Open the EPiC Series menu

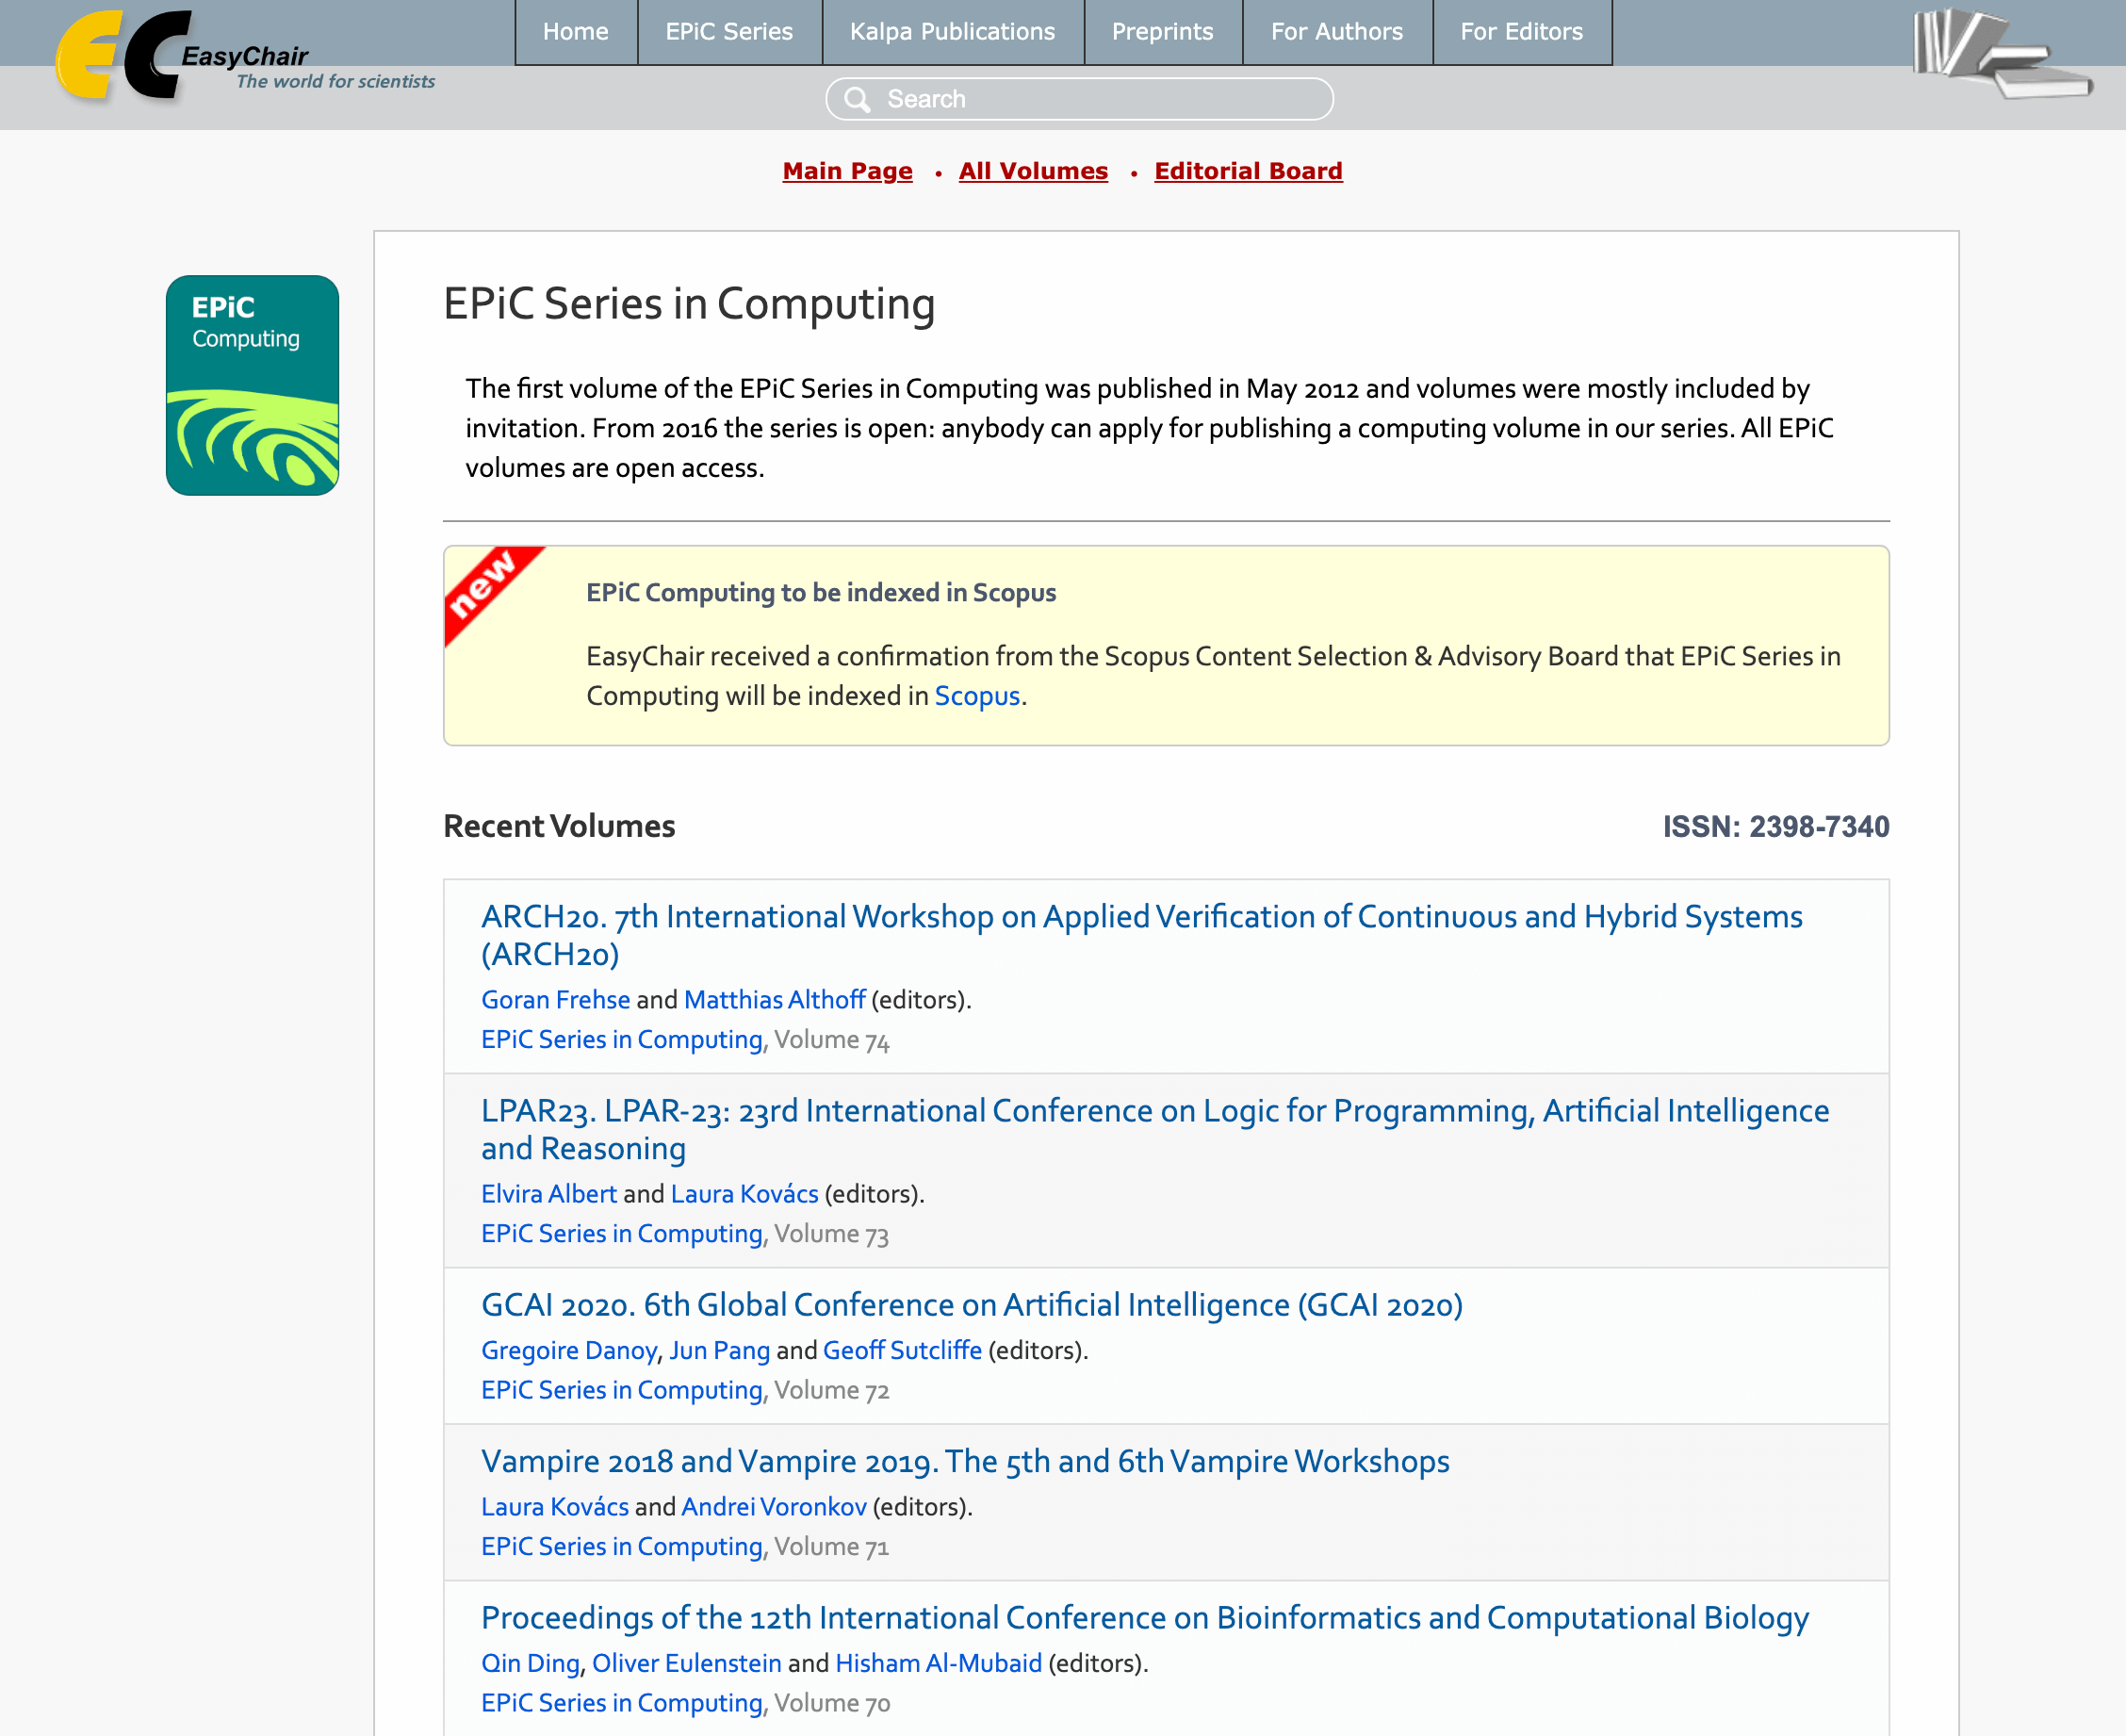point(729,32)
